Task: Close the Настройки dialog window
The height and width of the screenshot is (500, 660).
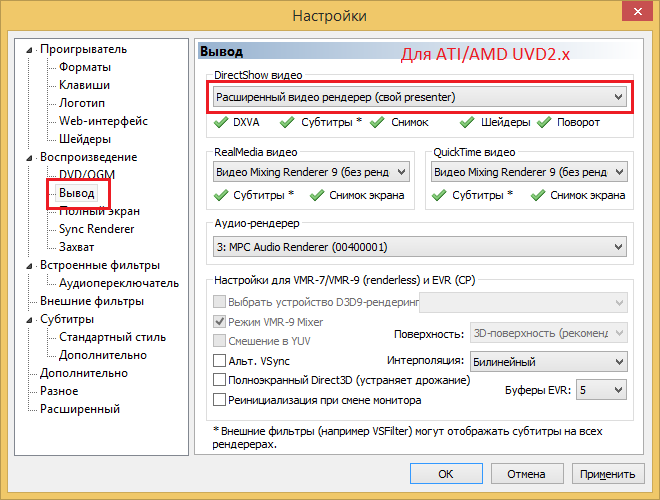Action: click(637, 11)
